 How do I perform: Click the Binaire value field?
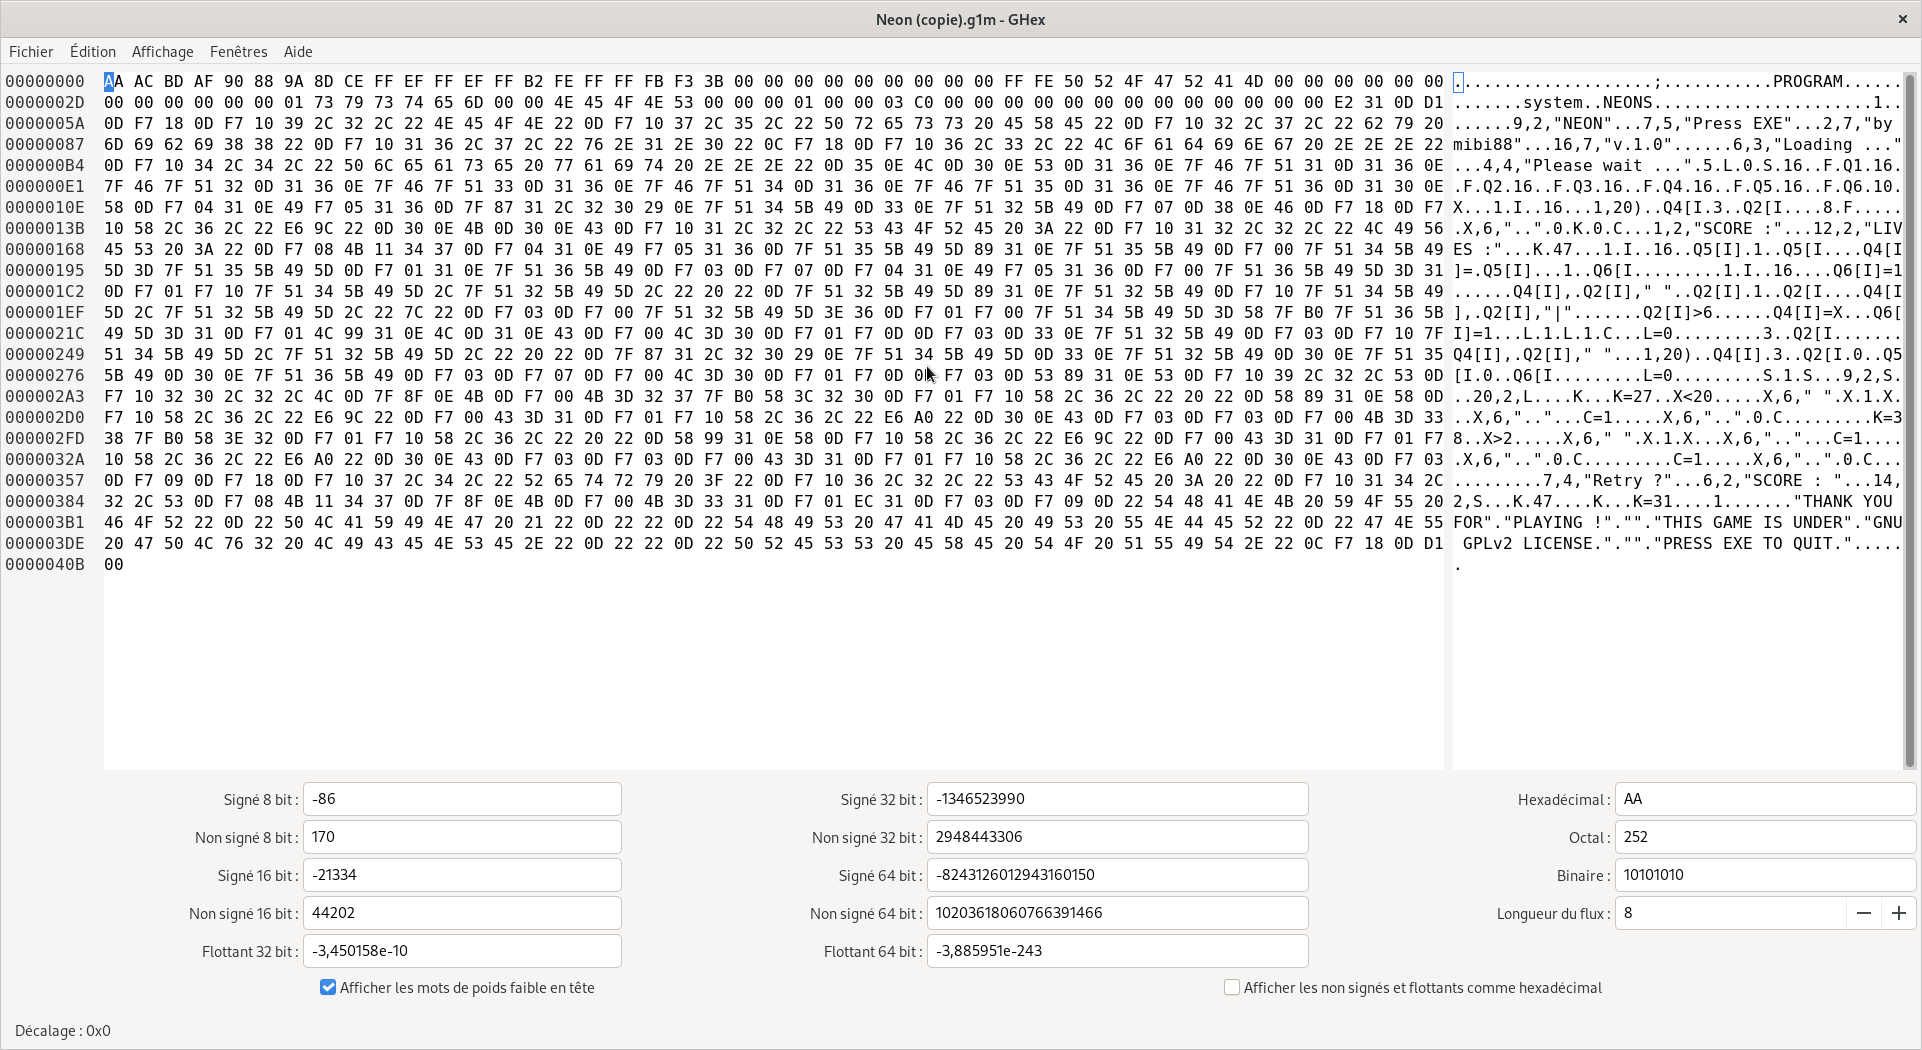[1765, 875]
